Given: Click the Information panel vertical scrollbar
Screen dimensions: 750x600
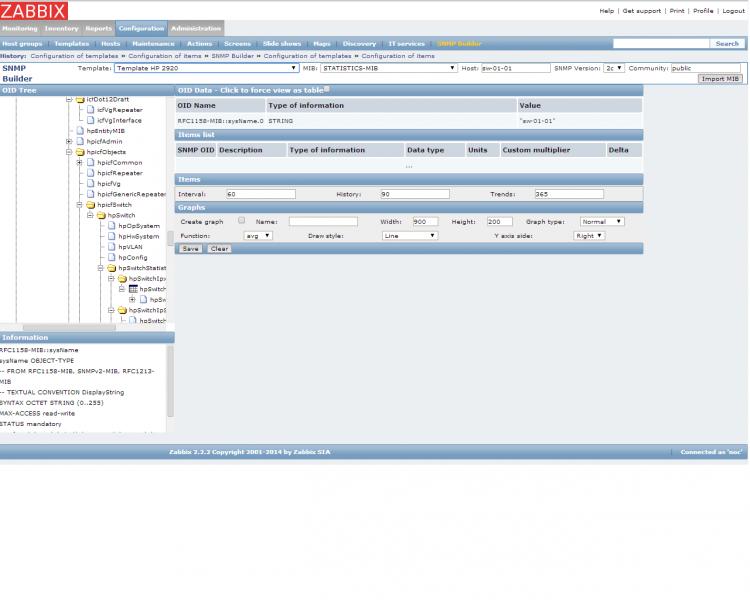Looking at the screenshot, I should pos(170,380).
